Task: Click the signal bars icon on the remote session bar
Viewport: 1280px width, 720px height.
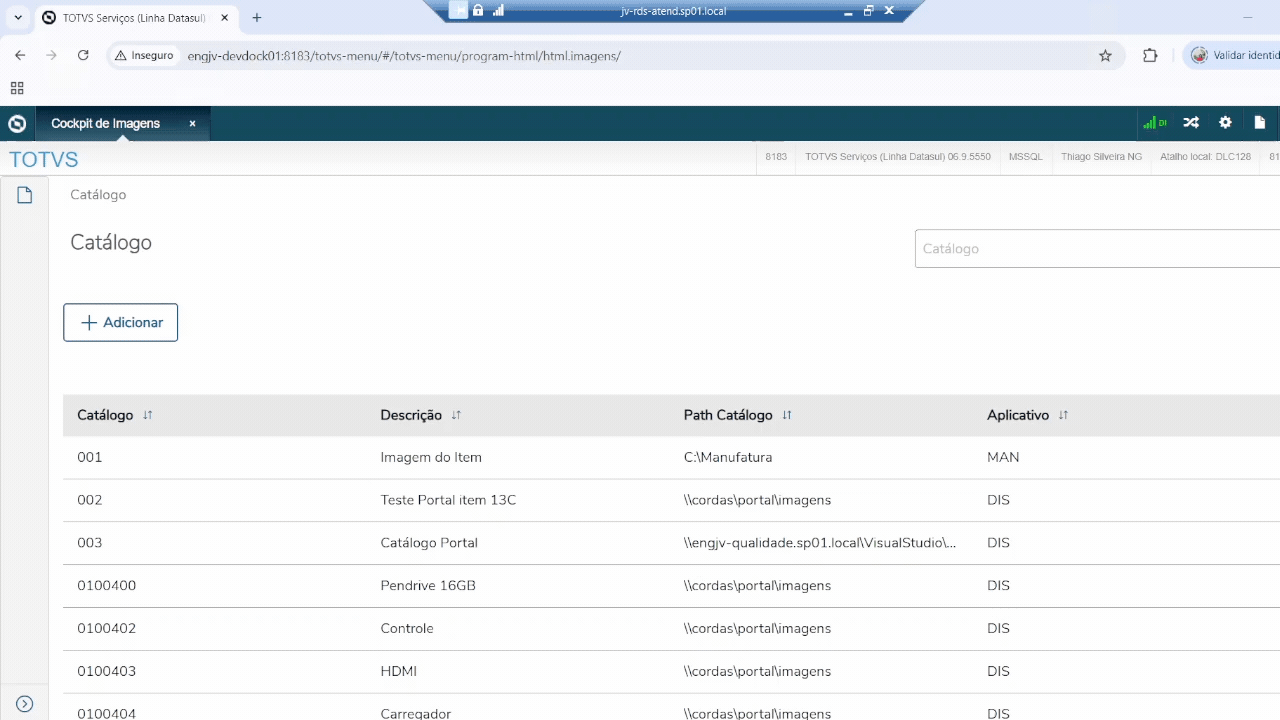Action: click(x=498, y=10)
